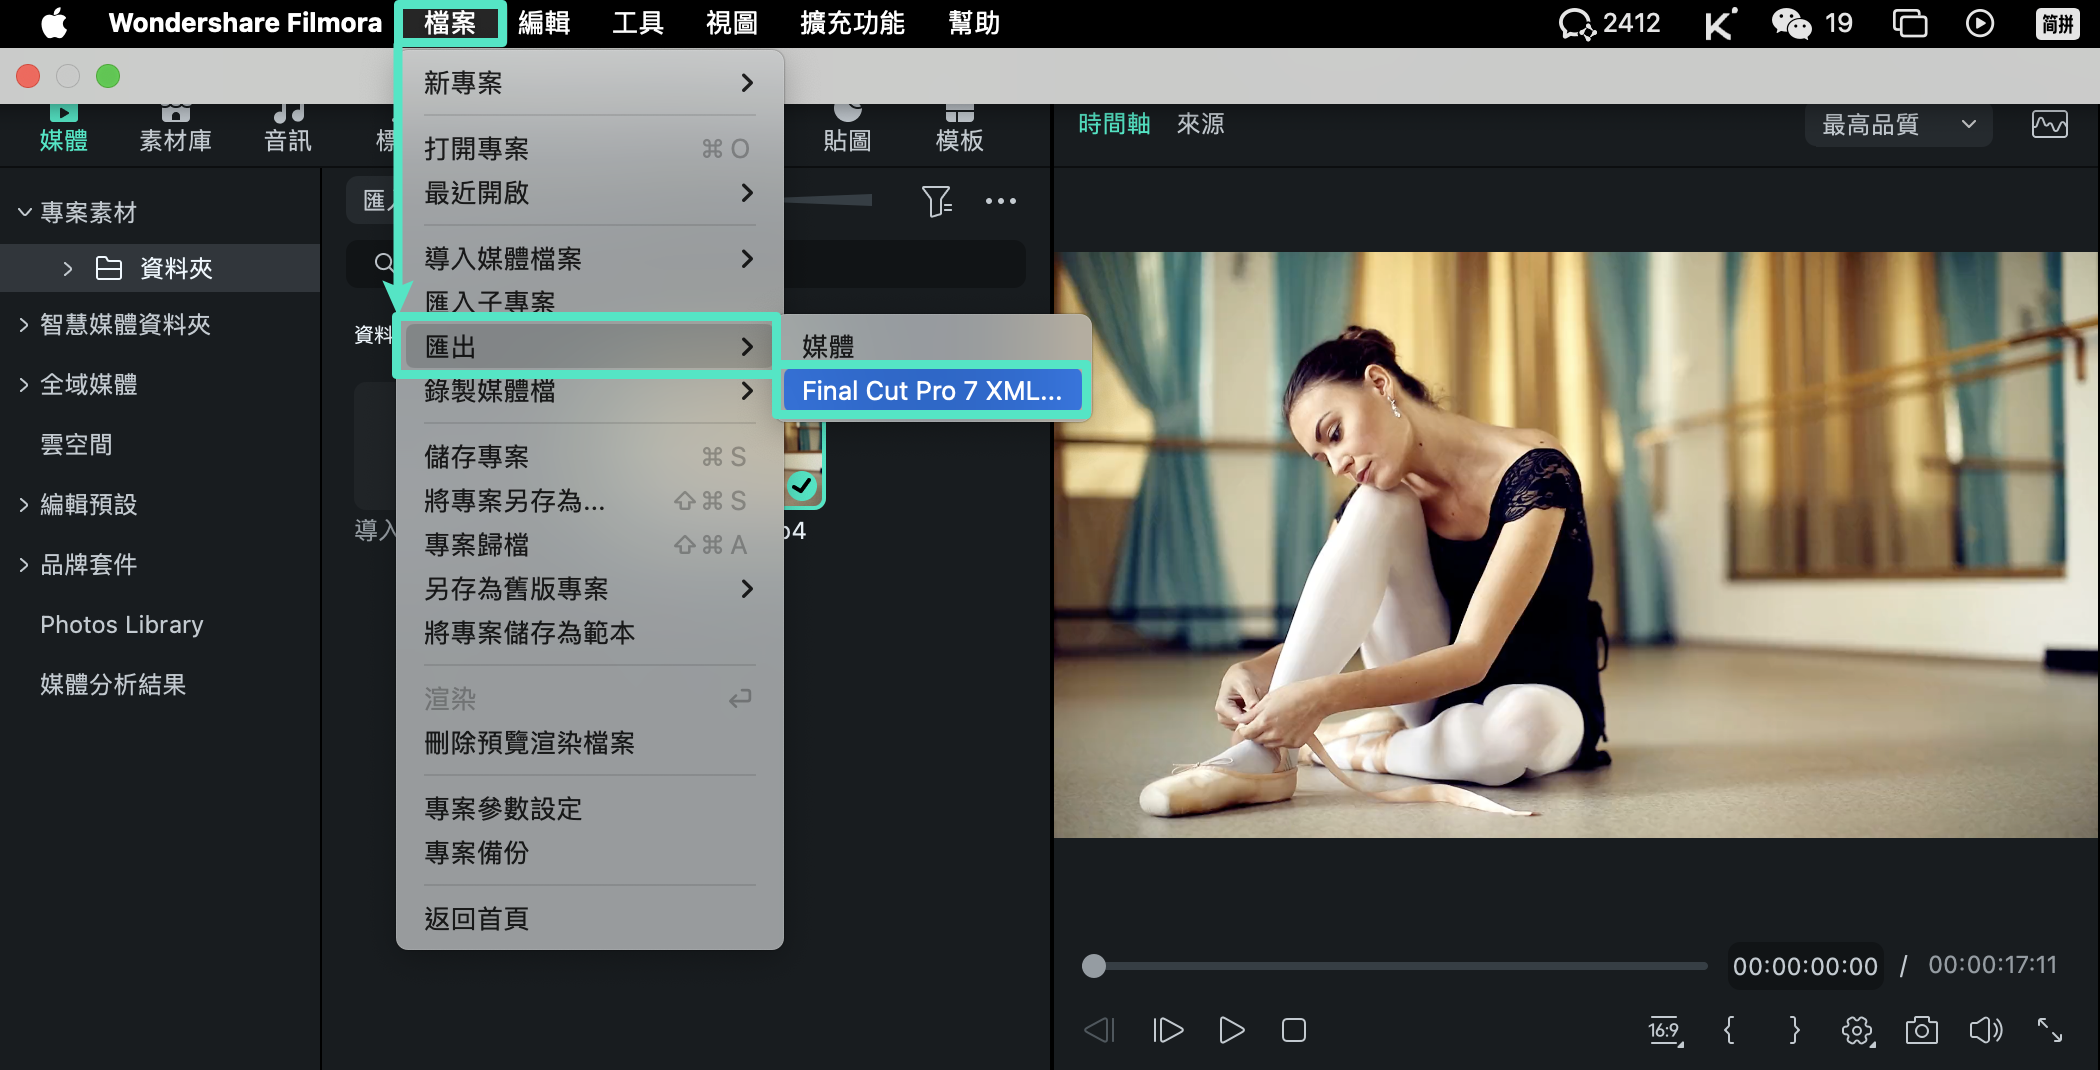Screen dimensions: 2100x1070
Task: Expand 編輯預設 in sidebar
Action: [x=24, y=504]
